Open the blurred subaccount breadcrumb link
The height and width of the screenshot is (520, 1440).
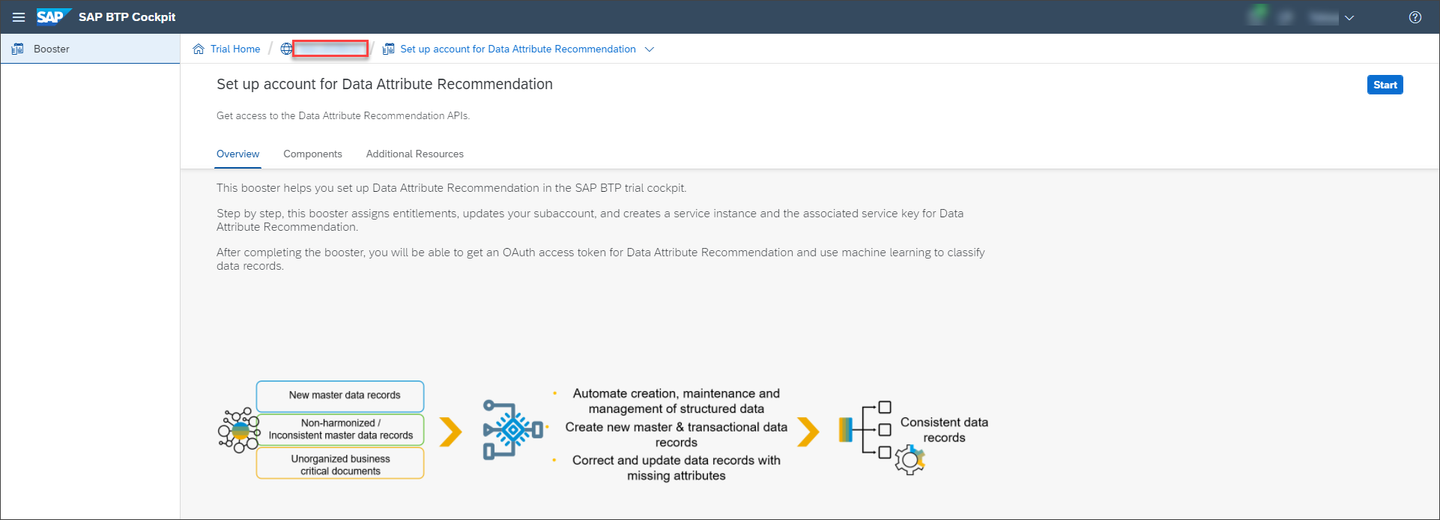pos(331,49)
